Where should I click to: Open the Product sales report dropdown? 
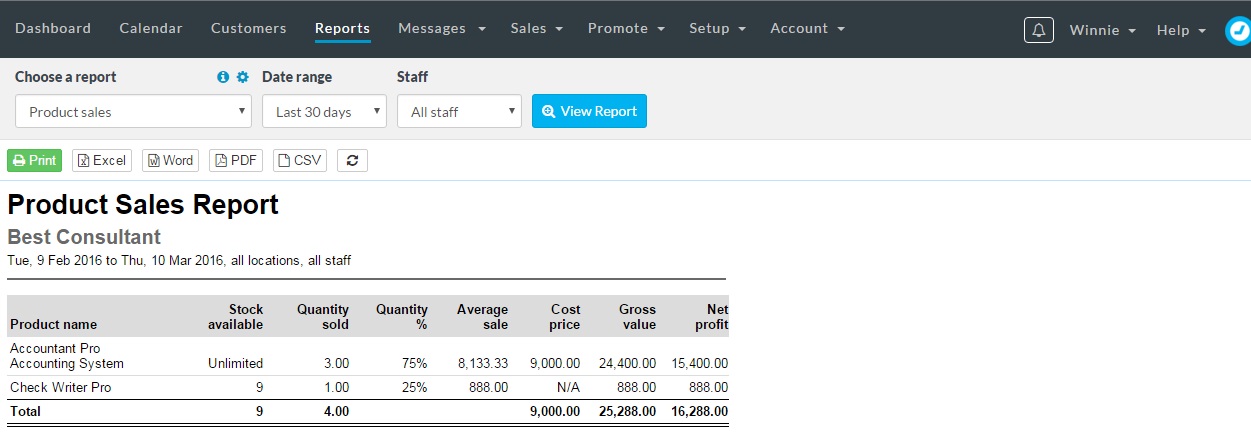pyautogui.click(x=133, y=111)
